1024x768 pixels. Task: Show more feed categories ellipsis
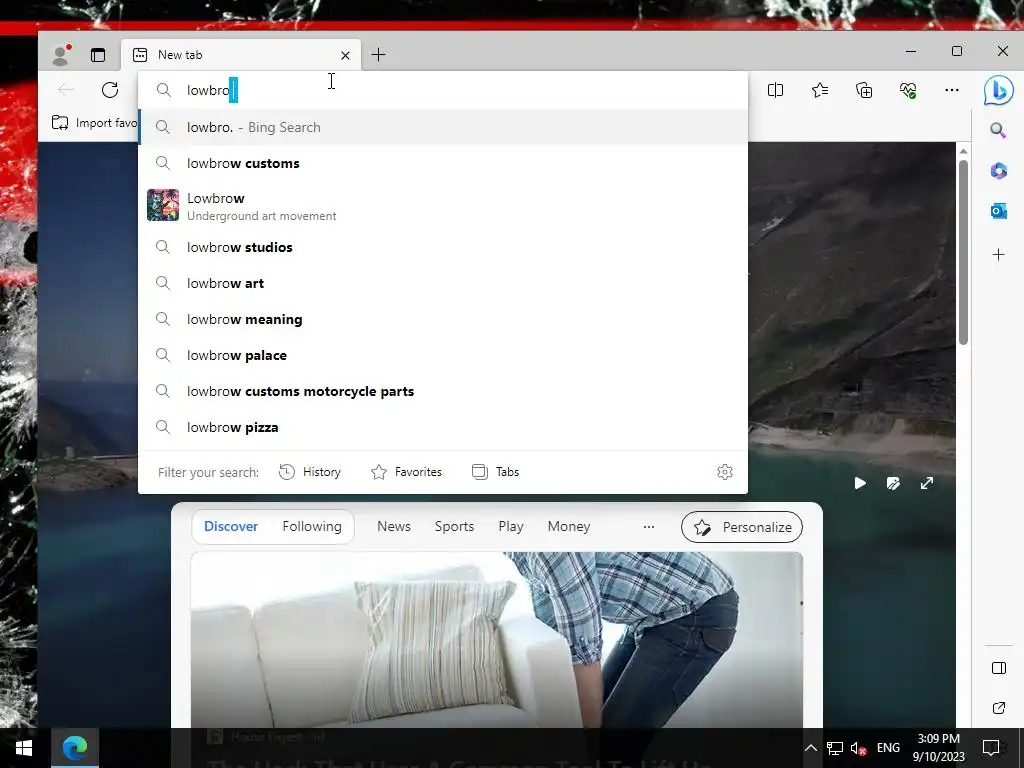point(648,526)
